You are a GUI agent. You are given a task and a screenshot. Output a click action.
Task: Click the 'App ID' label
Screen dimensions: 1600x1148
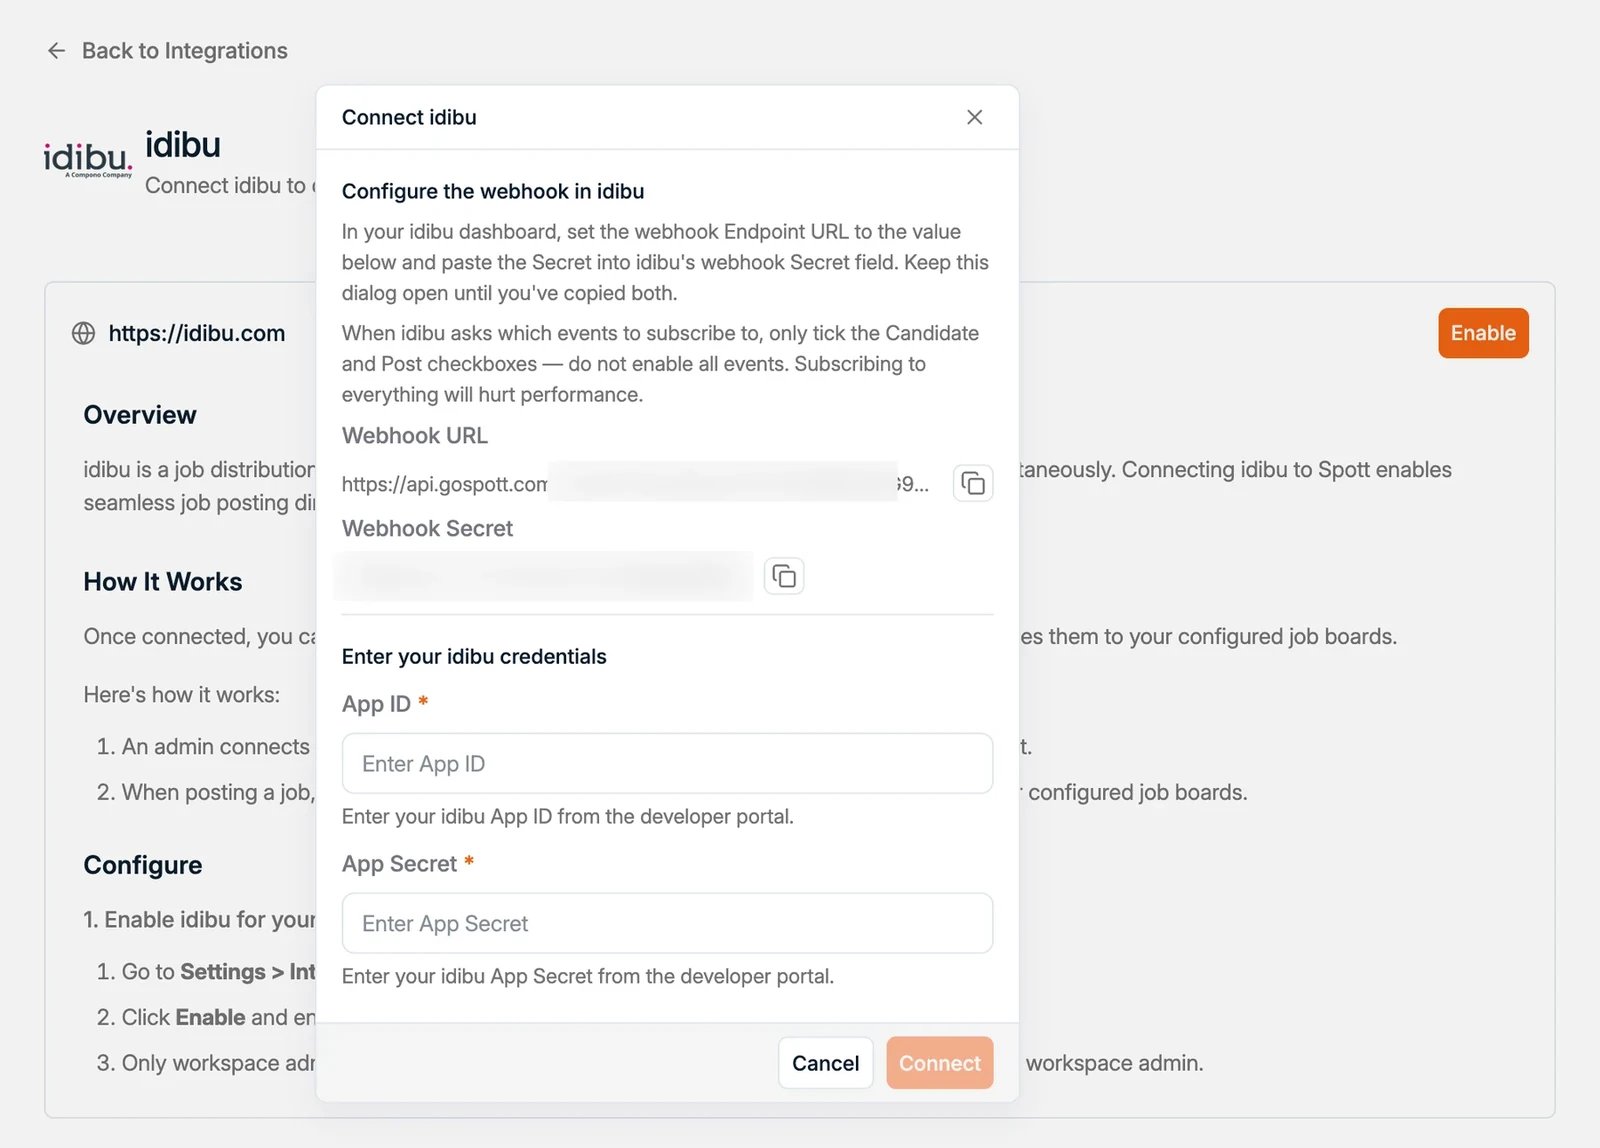[376, 704]
